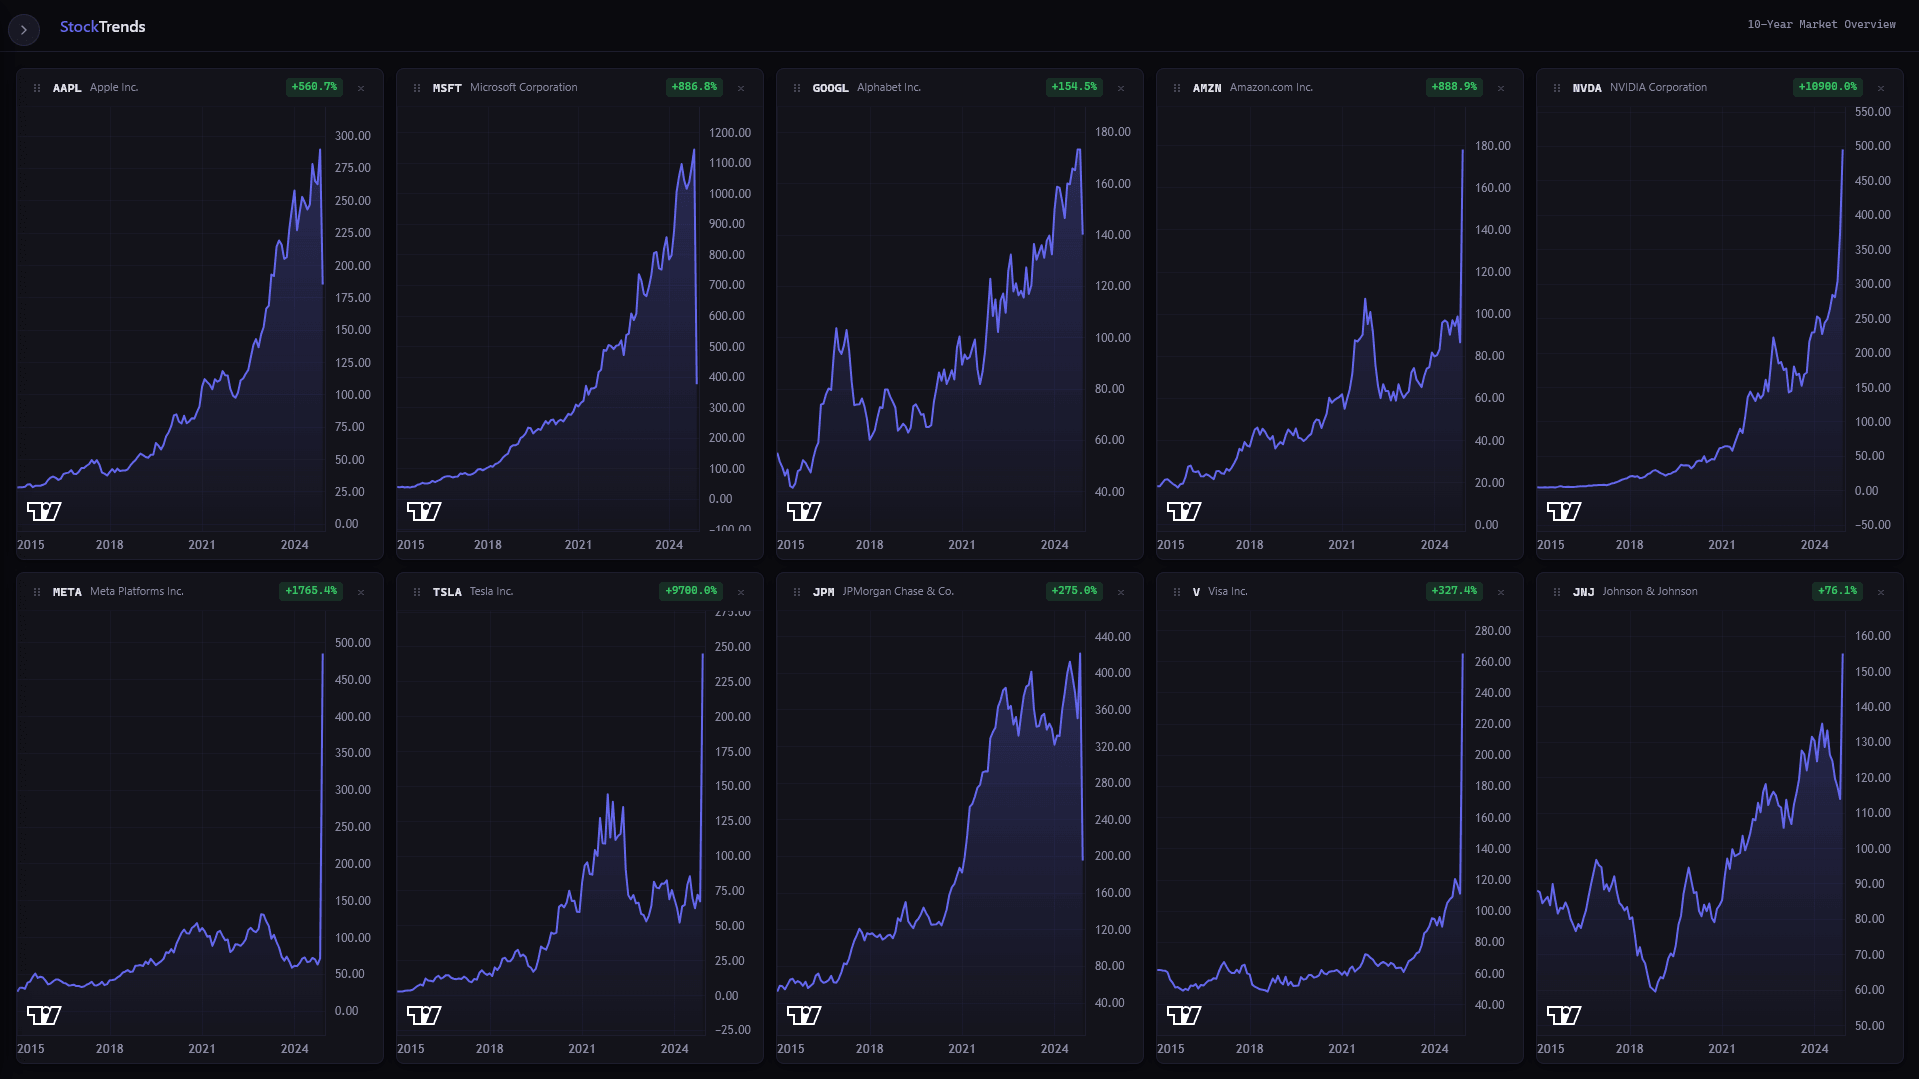
Task: Remove the Amazon.com Inc. chart card
Action: click(1501, 88)
